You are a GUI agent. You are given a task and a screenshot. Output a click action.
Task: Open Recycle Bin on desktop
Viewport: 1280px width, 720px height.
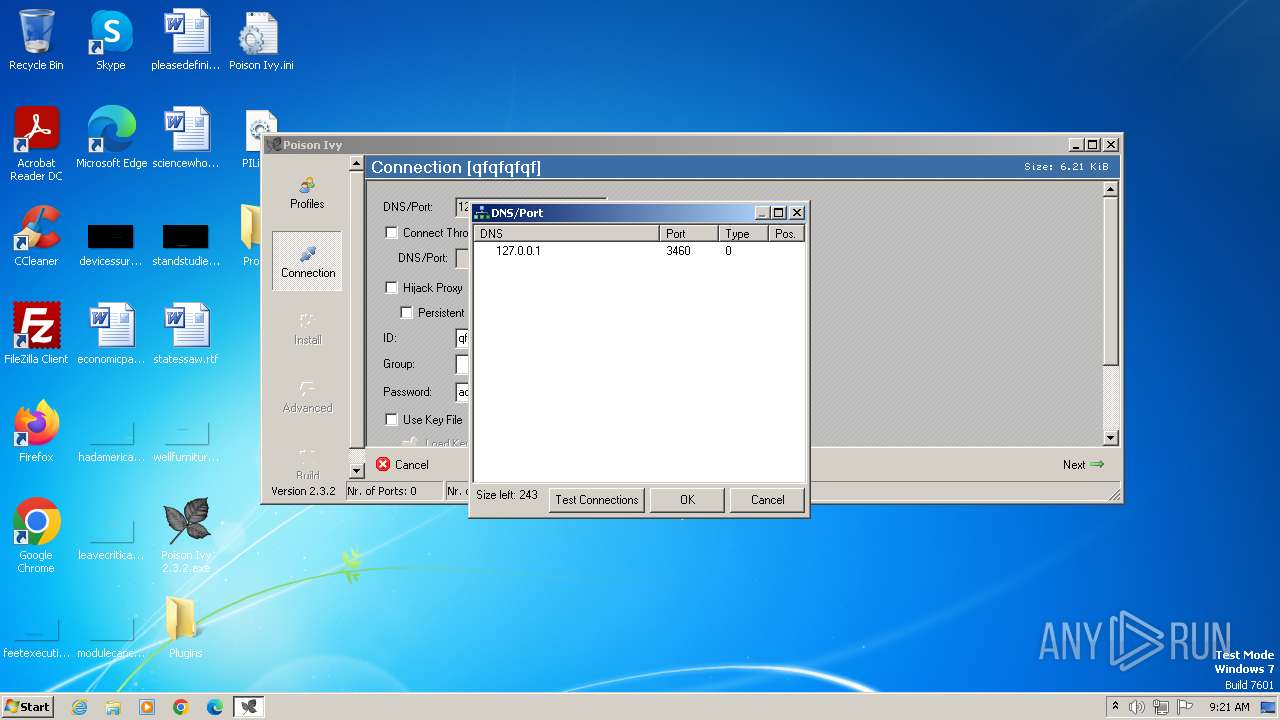(x=36, y=40)
